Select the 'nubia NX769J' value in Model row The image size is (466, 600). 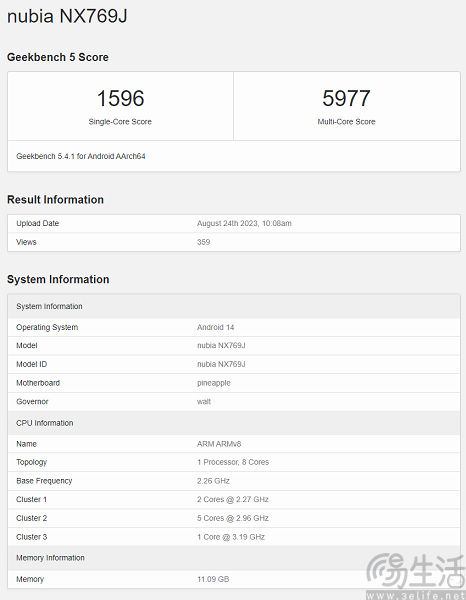(221, 346)
